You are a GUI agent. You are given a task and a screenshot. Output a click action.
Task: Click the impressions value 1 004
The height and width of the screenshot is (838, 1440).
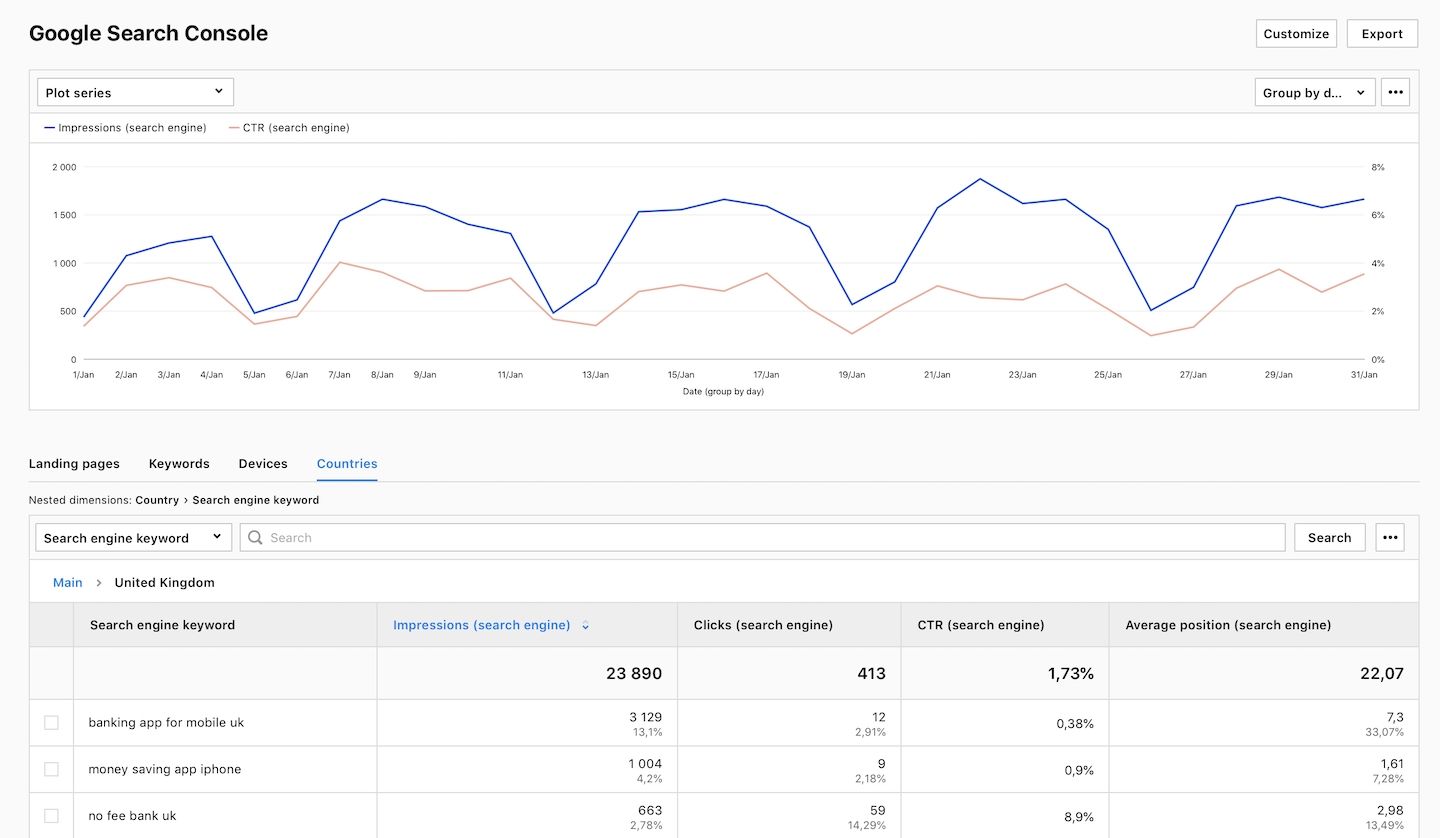[645, 764]
